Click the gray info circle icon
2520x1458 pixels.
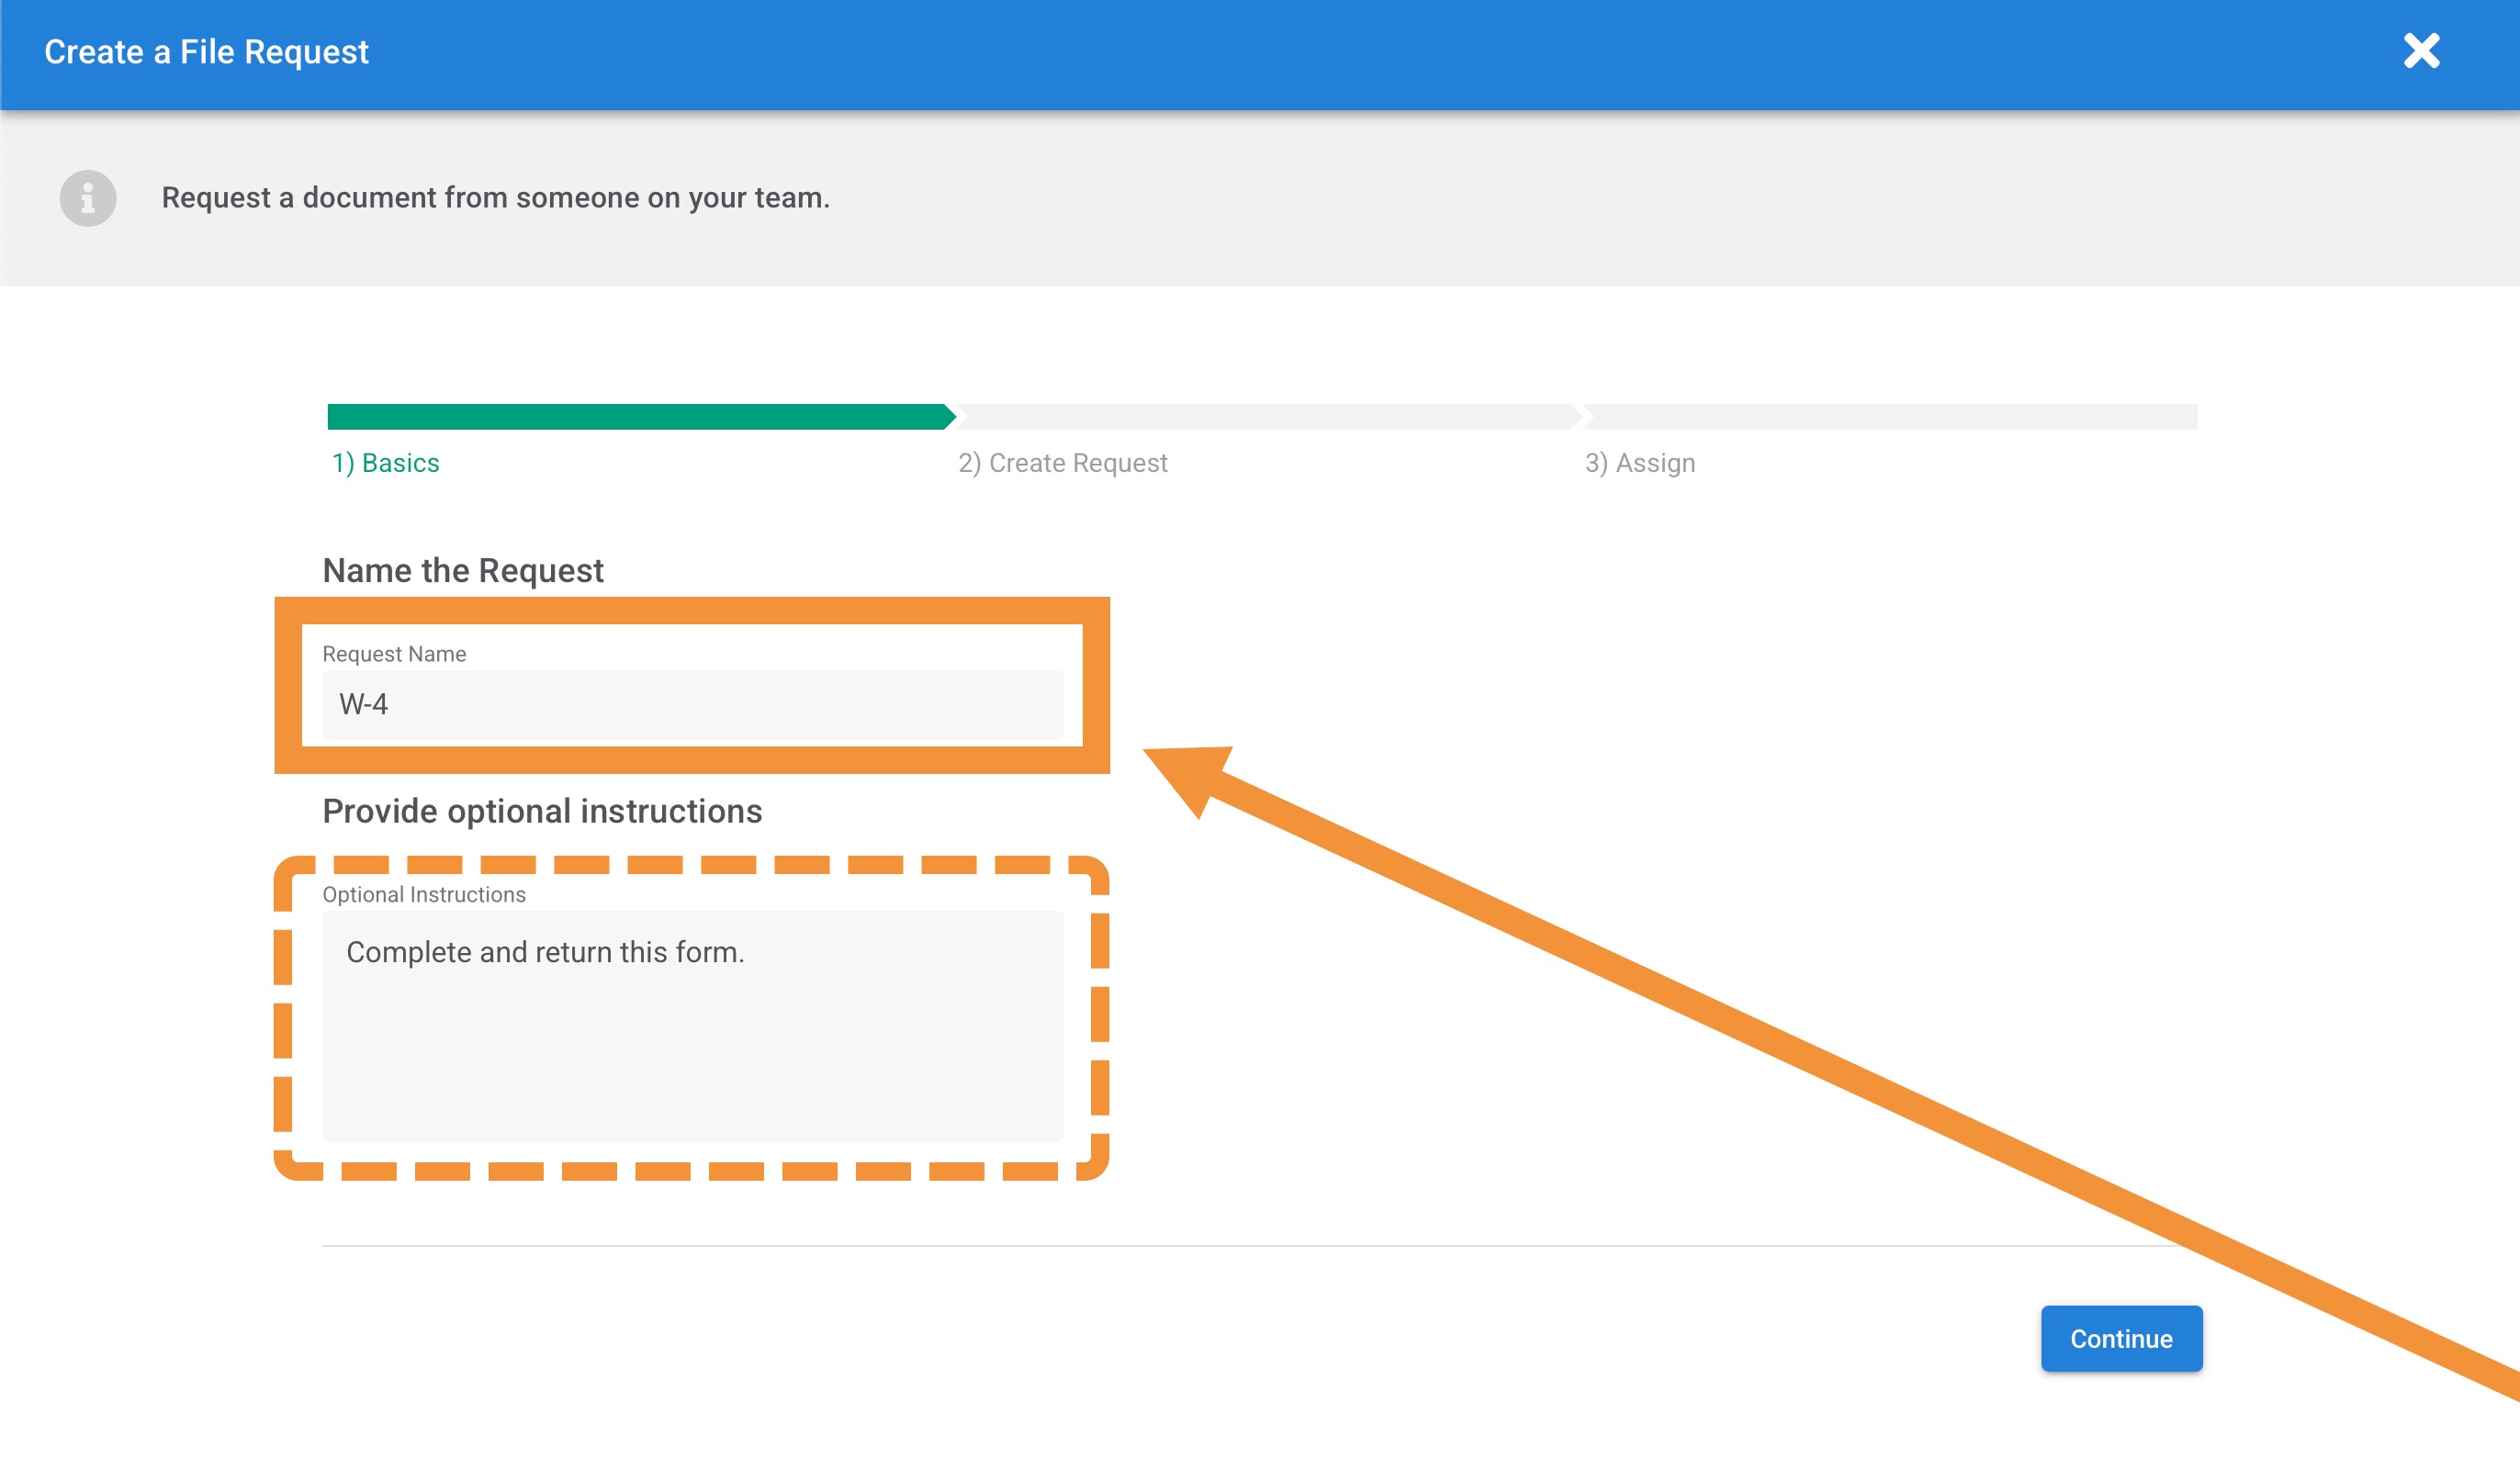pyautogui.click(x=88, y=198)
